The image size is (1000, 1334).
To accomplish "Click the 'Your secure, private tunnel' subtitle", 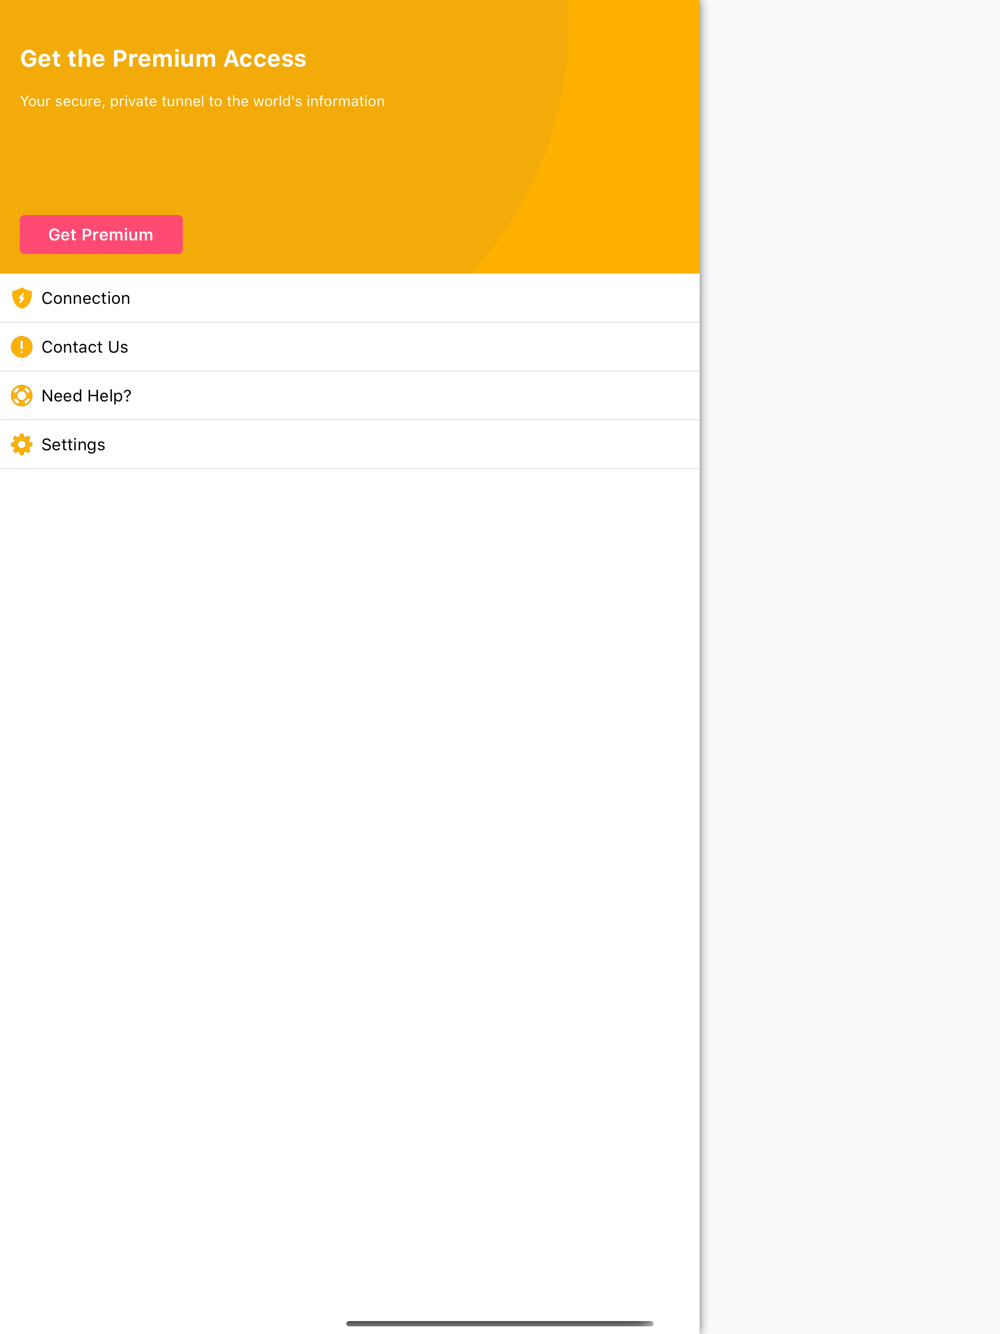I will pos(202,101).
